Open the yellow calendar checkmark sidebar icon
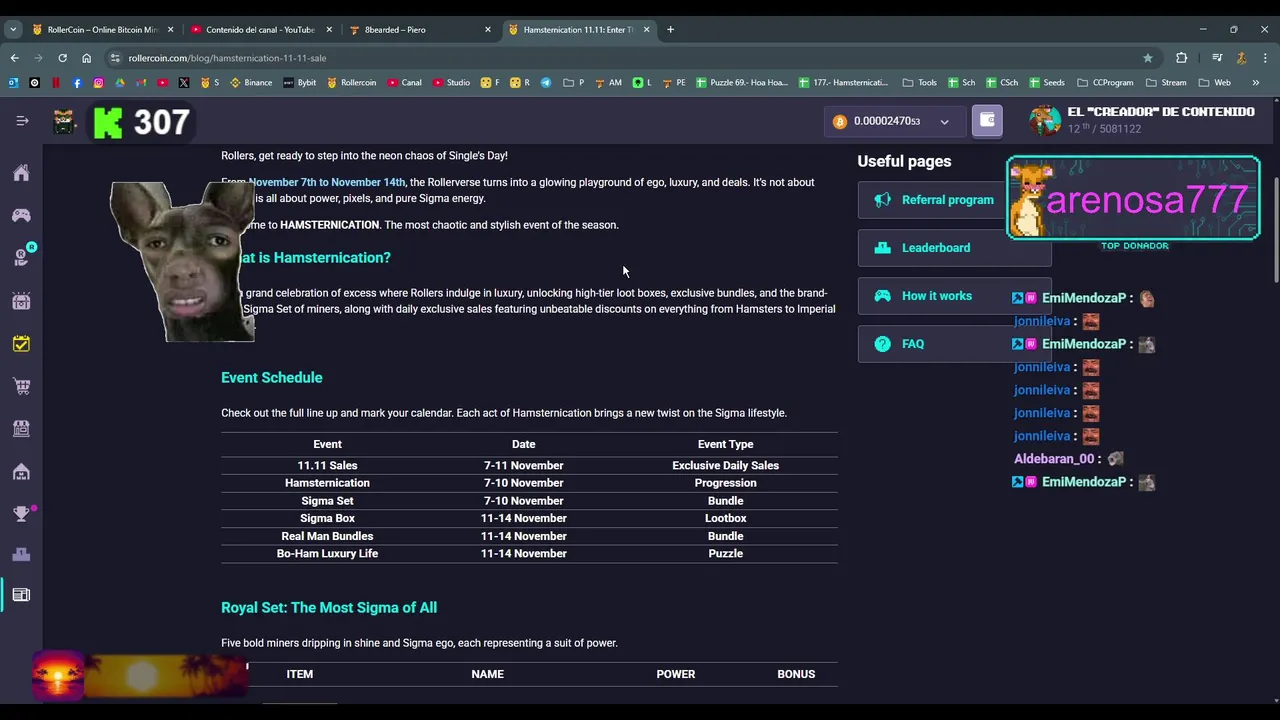 click(21, 344)
